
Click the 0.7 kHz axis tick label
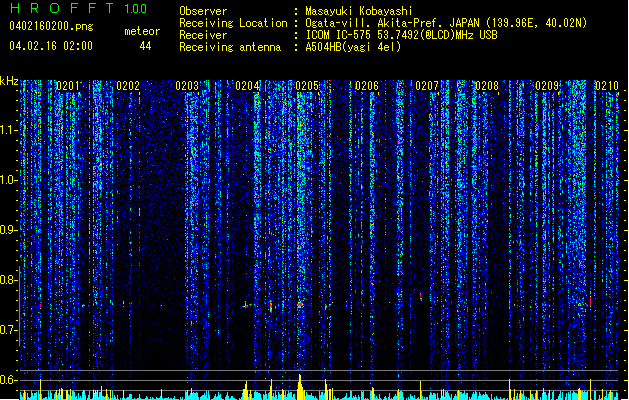(x=8, y=330)
